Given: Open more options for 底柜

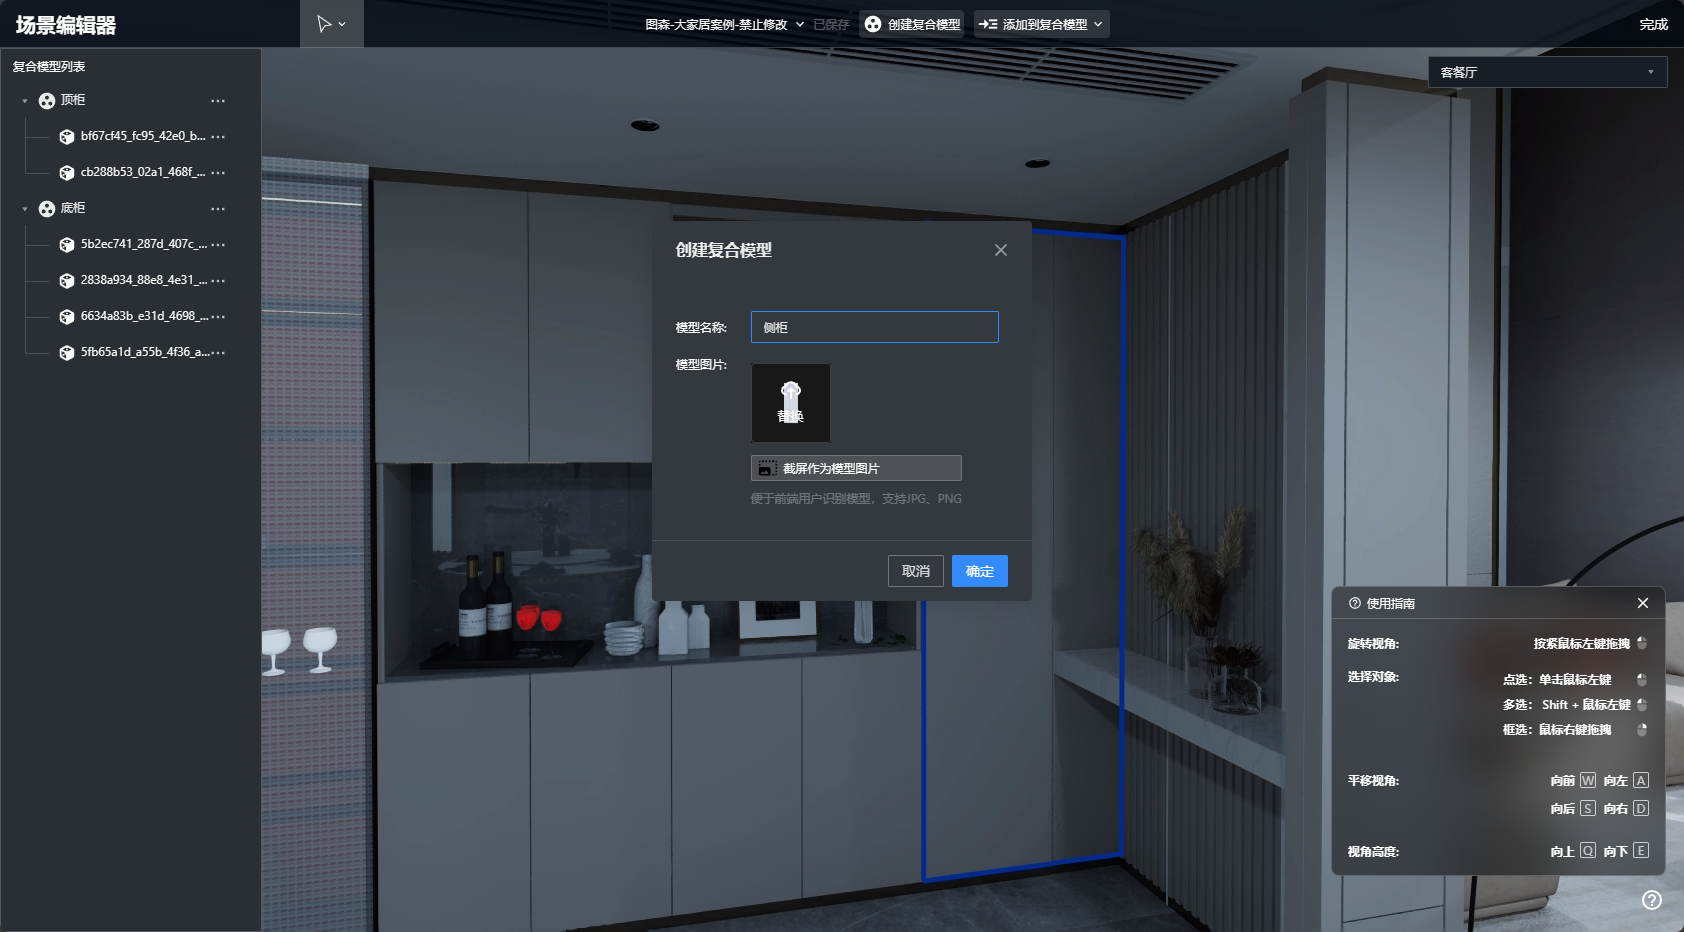Looking at the screenshot, I should coord(218,209).
